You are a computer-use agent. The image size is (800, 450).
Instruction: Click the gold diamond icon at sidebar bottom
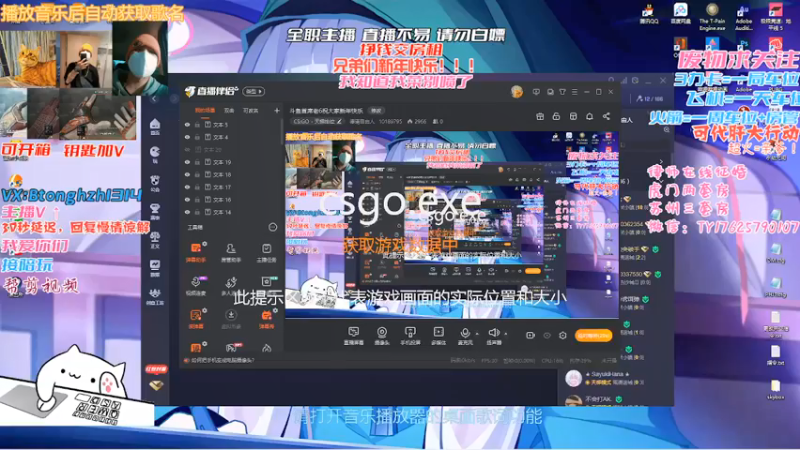[x=156, y=385]
